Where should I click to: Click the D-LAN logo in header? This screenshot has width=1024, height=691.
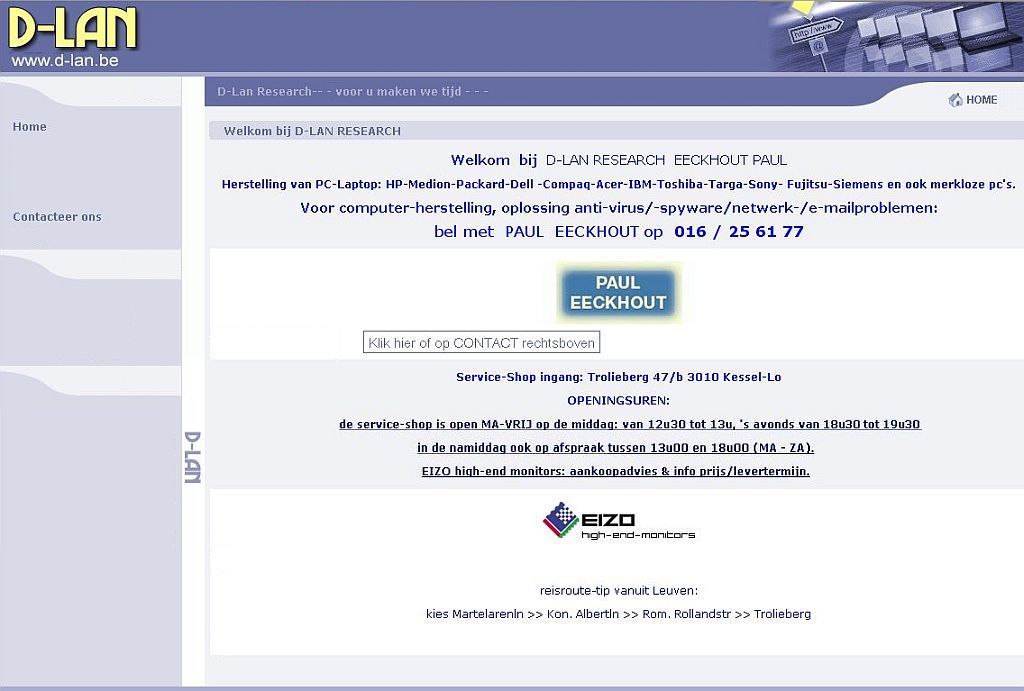point(72,28)
